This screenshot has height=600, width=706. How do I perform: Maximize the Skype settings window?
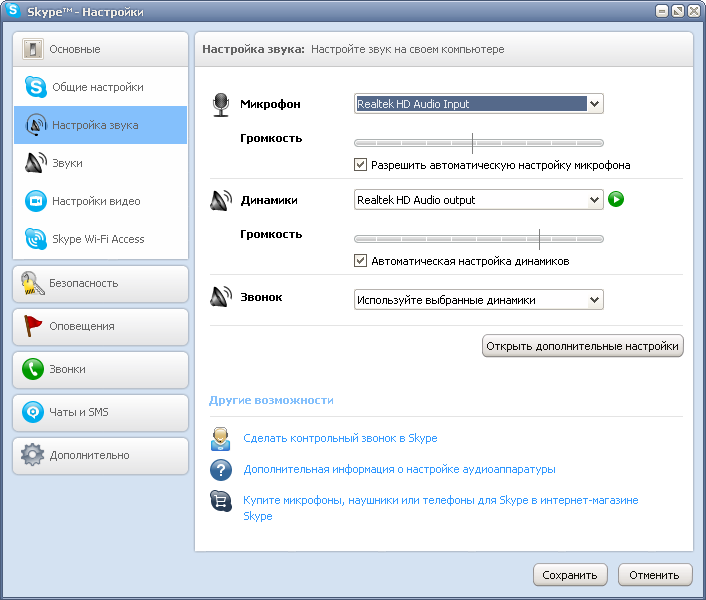678,11
